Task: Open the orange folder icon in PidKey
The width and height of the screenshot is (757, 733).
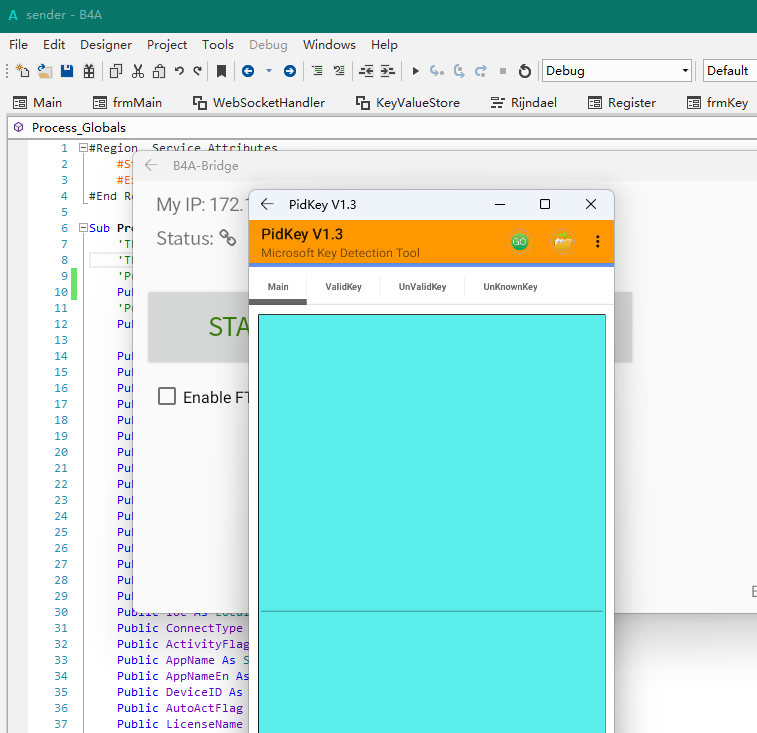Action: click(563, 242)
